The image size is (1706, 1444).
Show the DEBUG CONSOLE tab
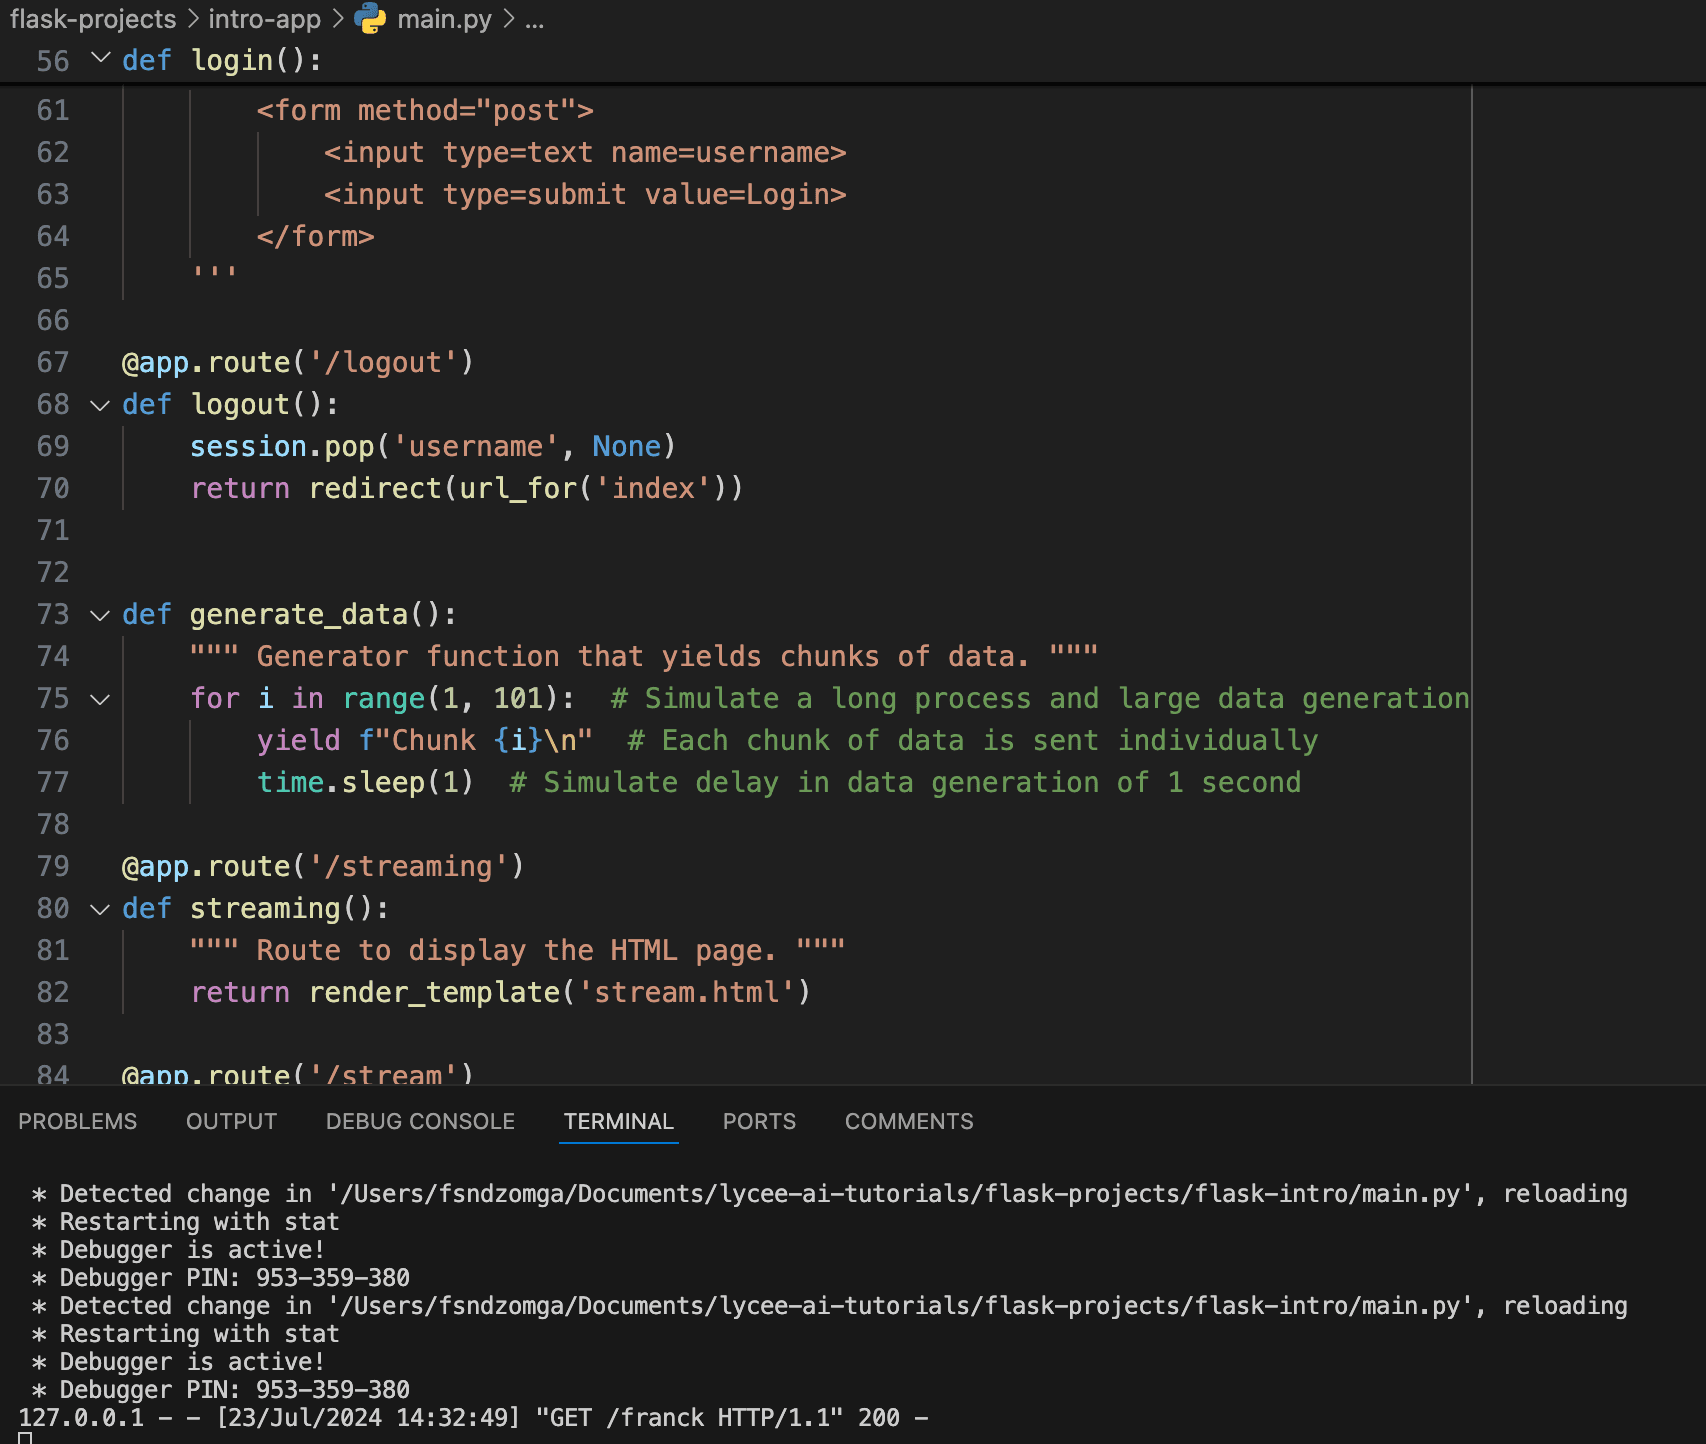click(420, 1121)
